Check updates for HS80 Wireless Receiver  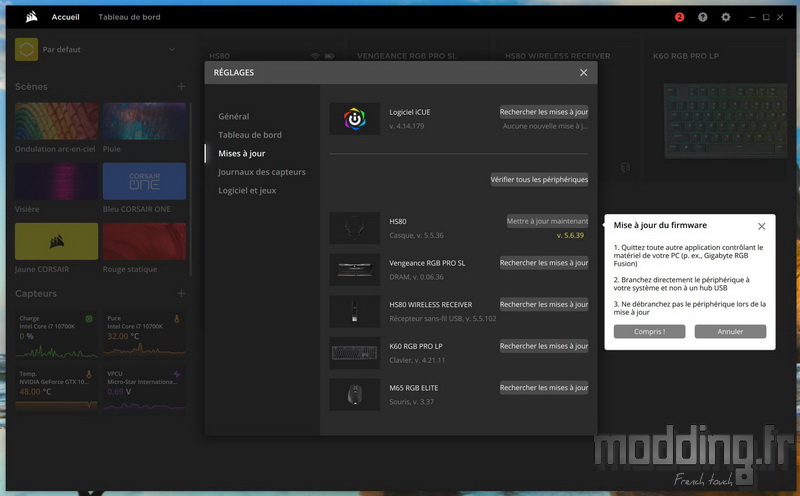544,305
